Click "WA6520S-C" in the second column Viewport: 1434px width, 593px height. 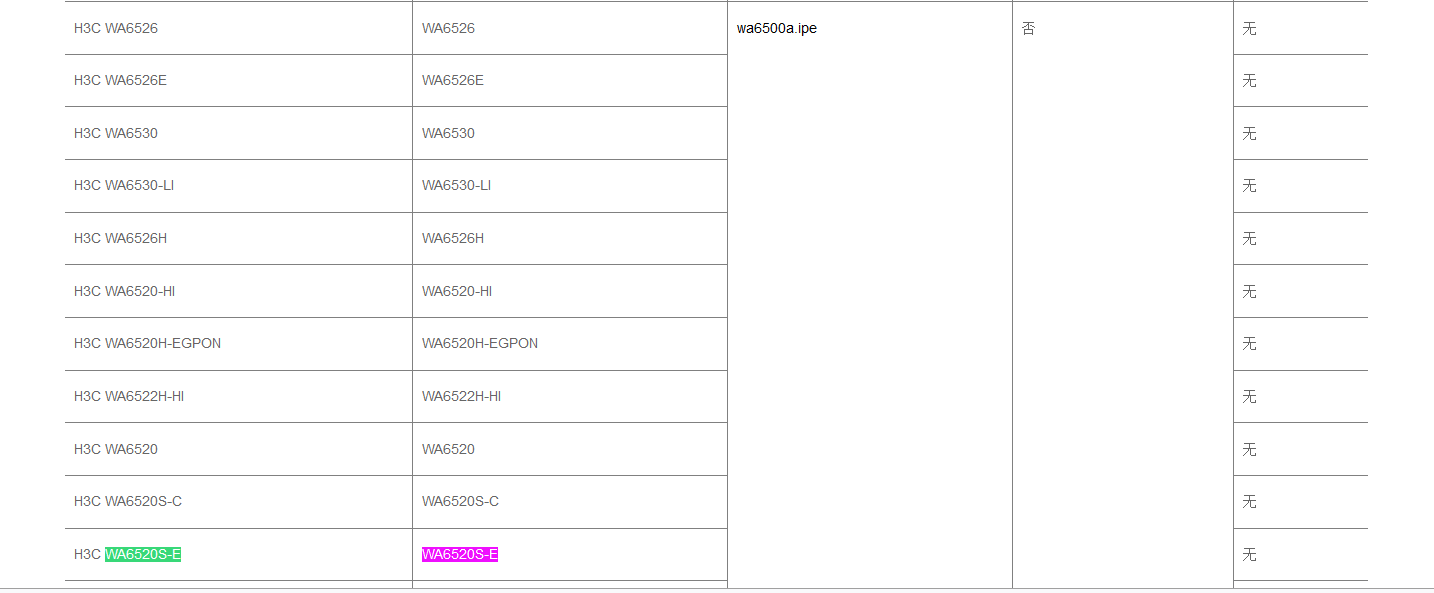(460, 501)
